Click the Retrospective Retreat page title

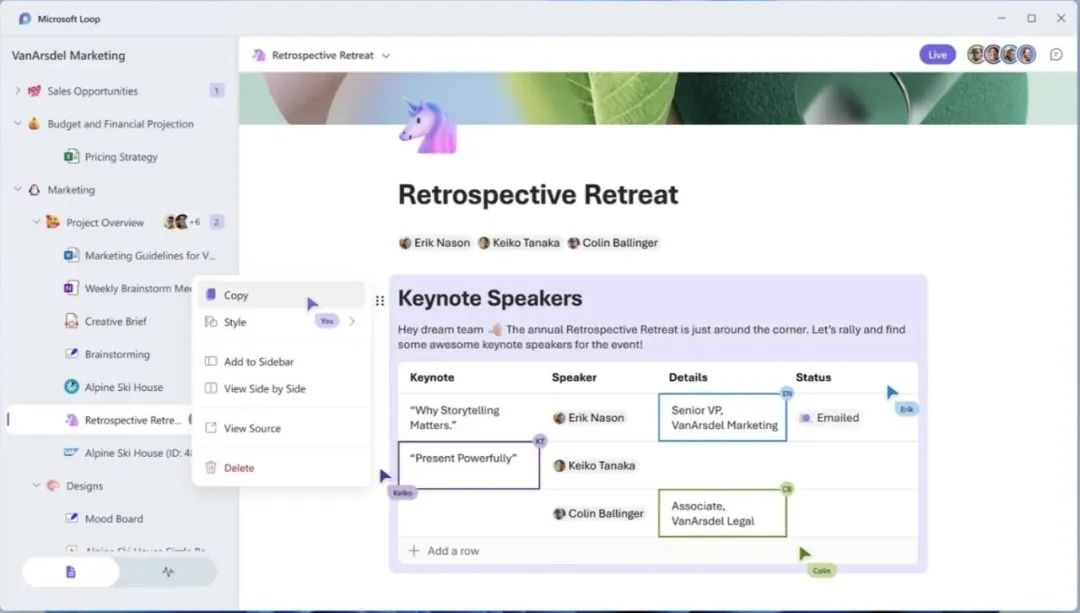538,195
